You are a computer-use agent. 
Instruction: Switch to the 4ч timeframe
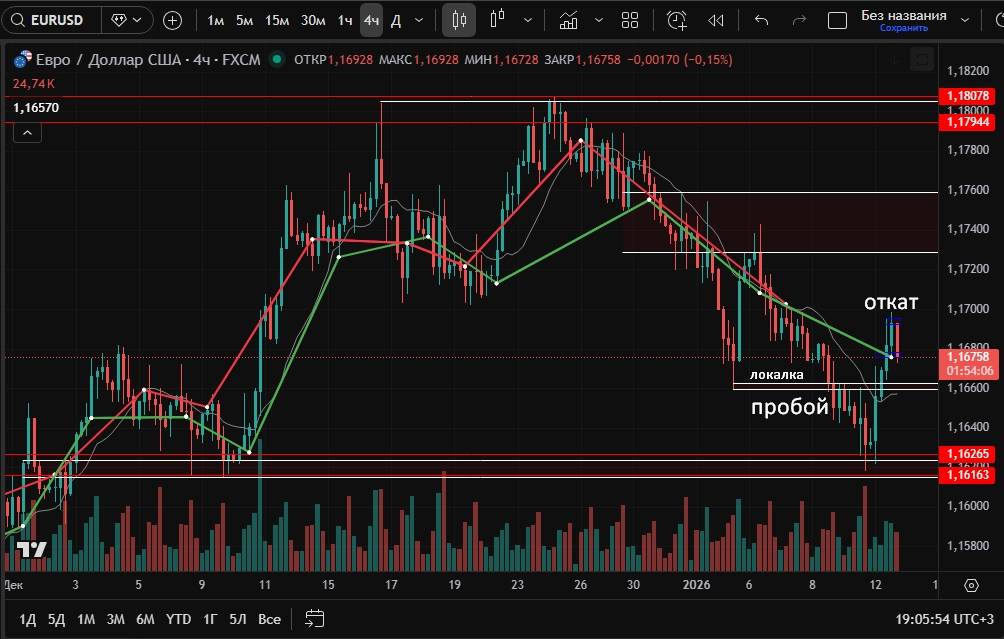tap(371, 20)
